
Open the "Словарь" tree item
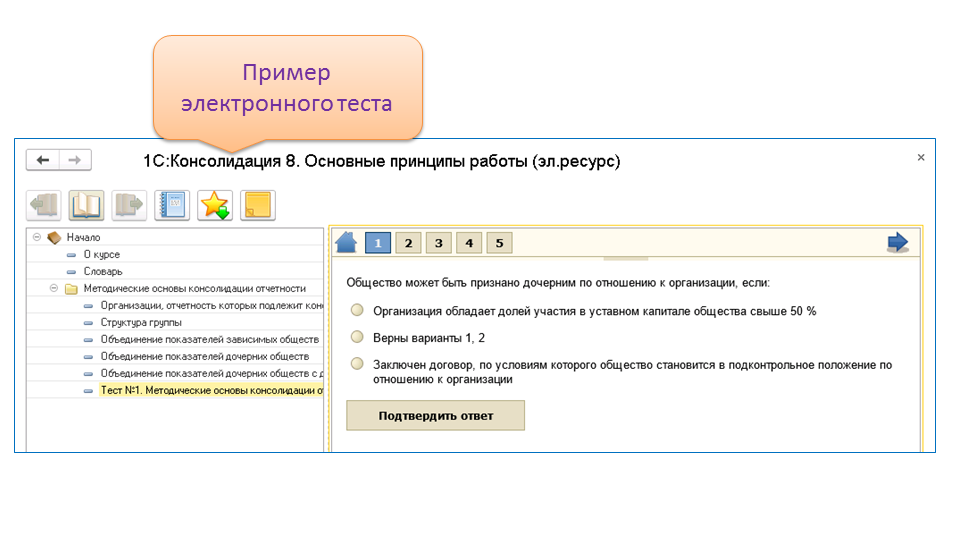pos(103,271)
